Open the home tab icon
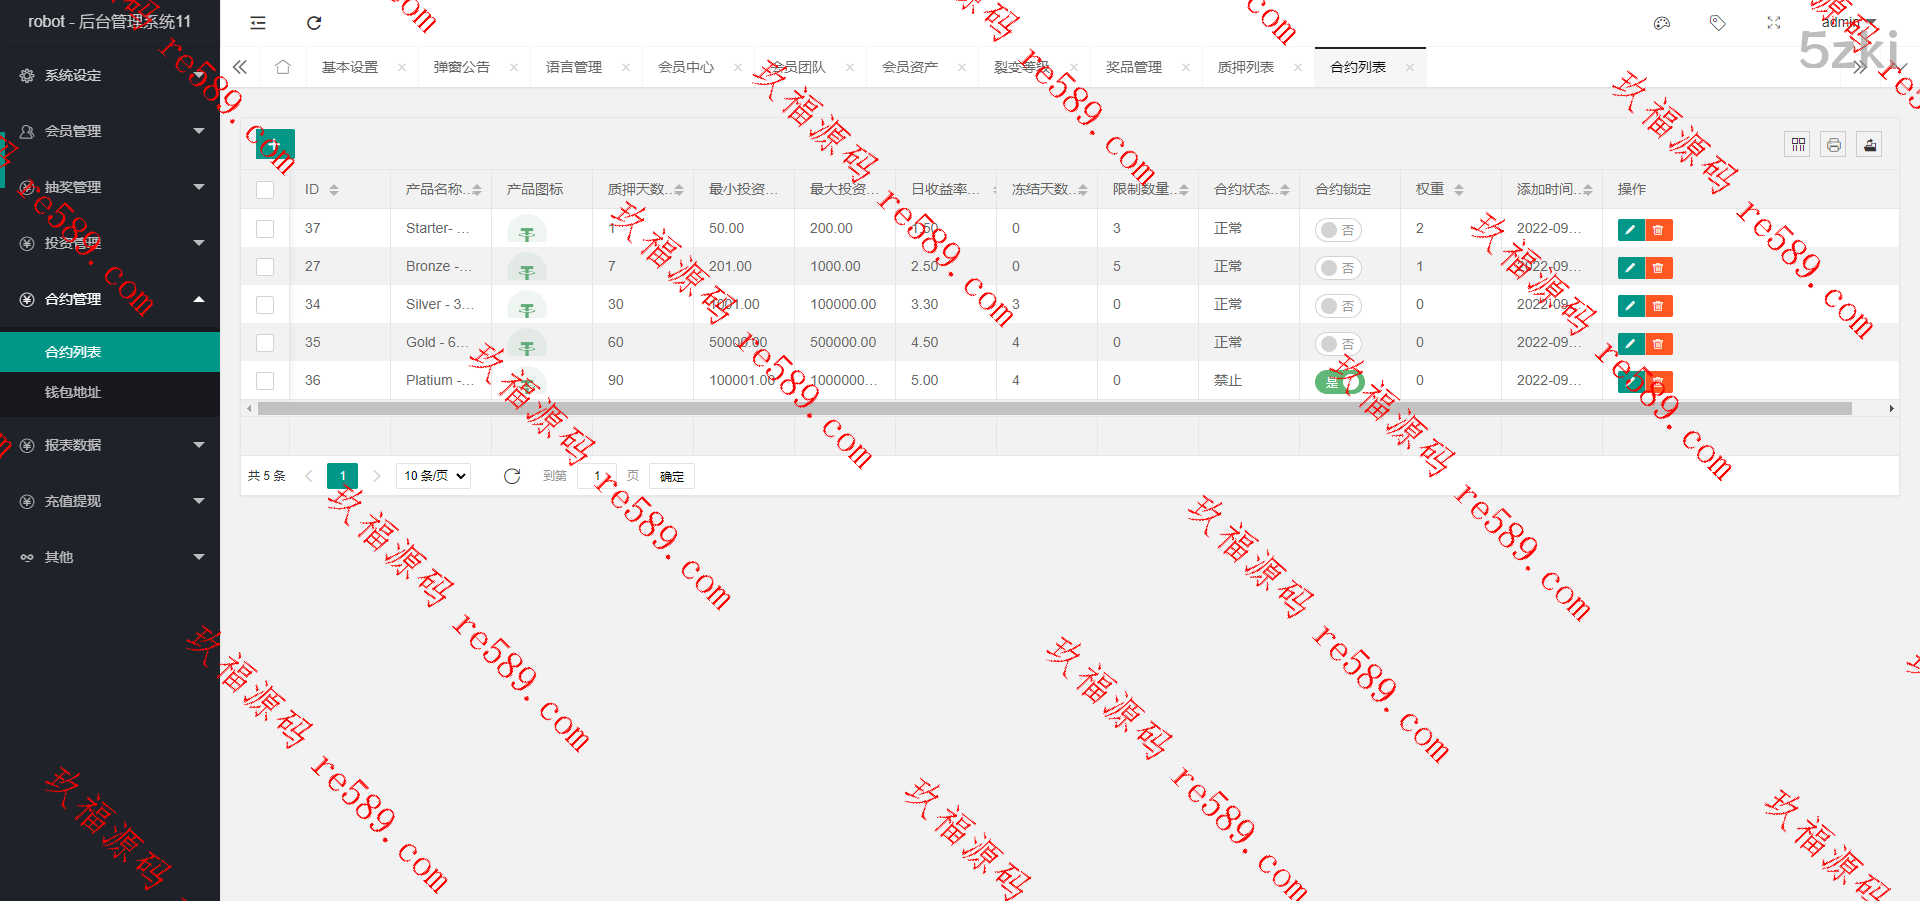Screen dimensions: 1920x901 tap(283, 67)
